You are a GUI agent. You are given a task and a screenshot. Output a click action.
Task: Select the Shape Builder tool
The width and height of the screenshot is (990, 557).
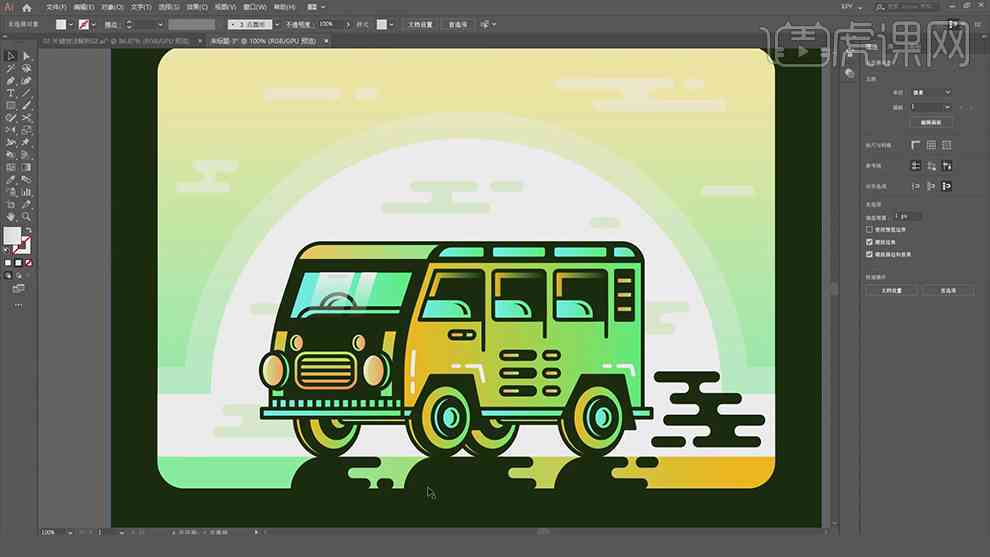pos(11,155)
